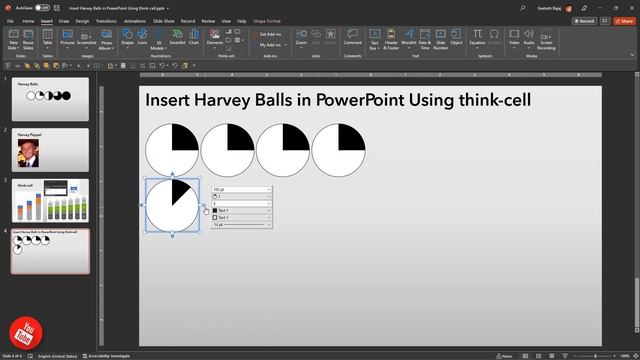This screenshot has height=360, width=640.
Task: Insert Date & Time
Action: pyautogui.click(x=425, y=40)
